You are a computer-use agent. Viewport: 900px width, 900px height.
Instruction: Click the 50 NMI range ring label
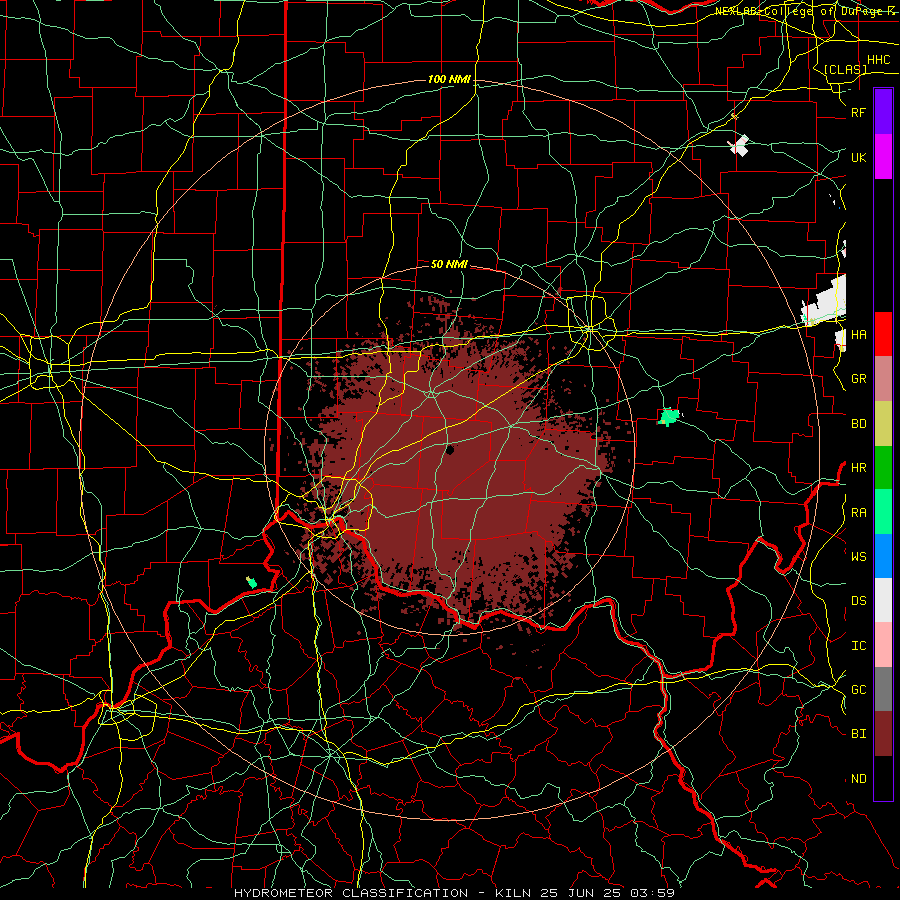(x=449, y=264)
